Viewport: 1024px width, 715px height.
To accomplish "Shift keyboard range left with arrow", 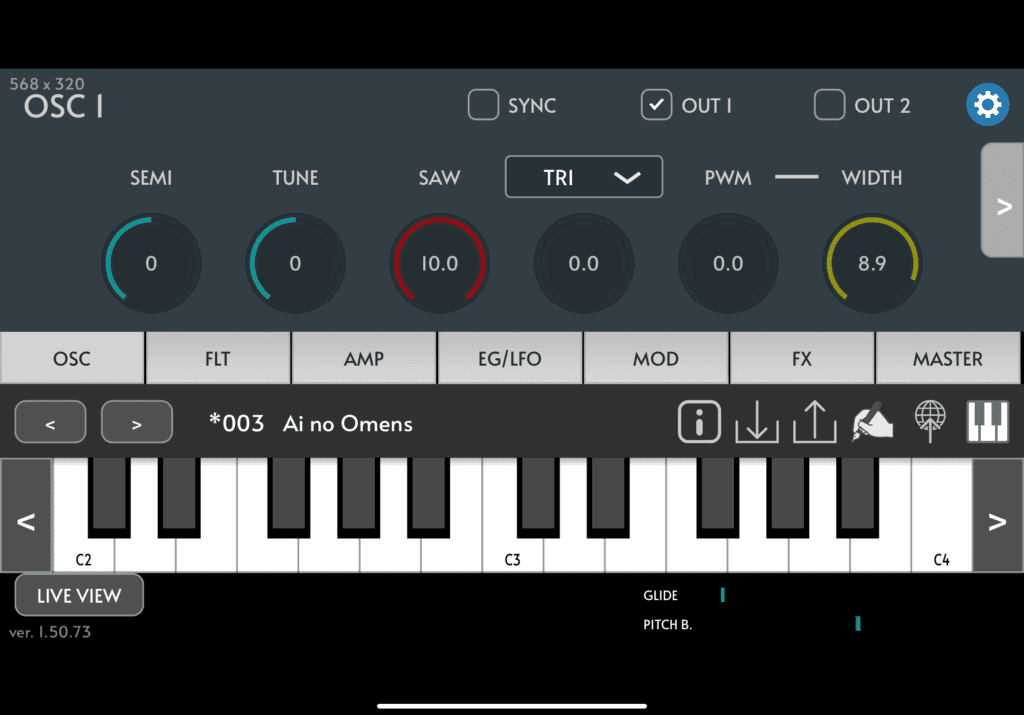I will pos(26,516).
